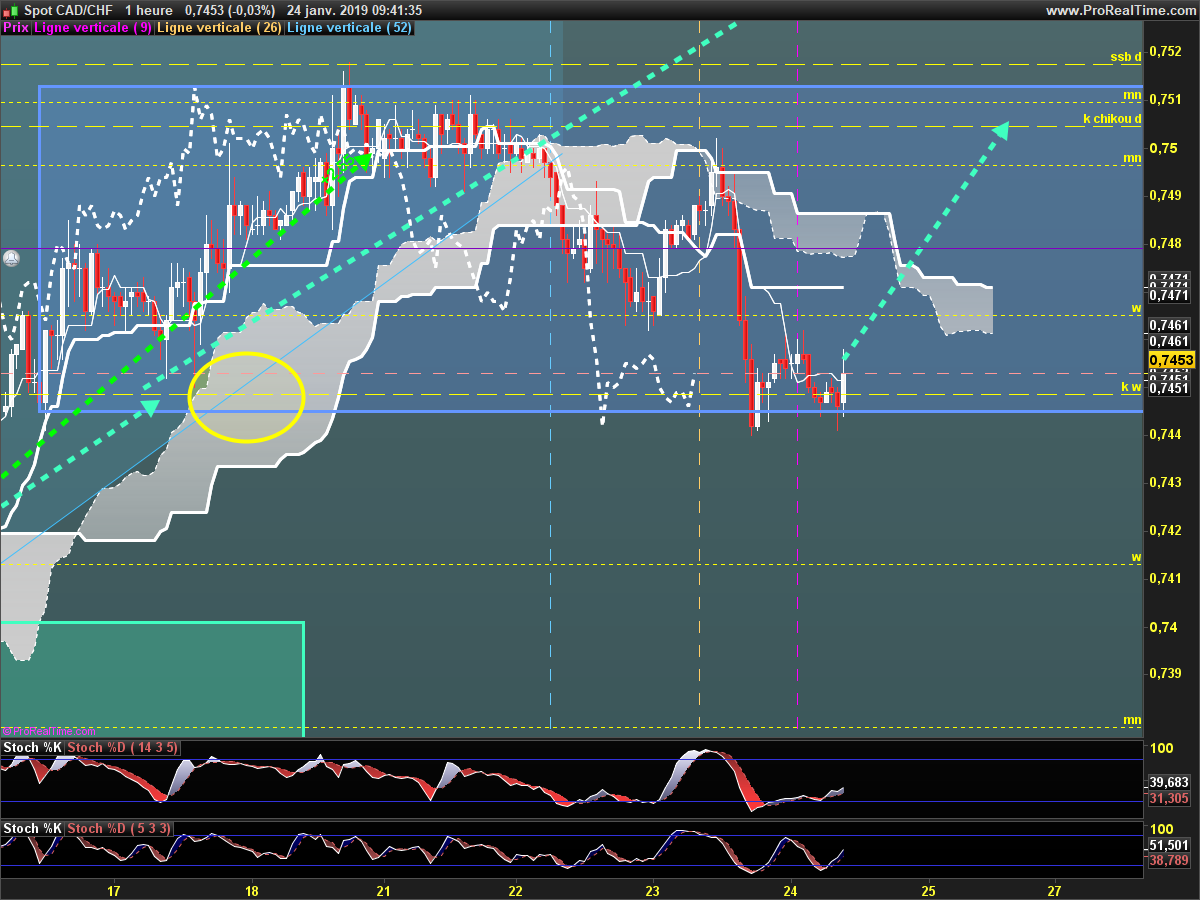
Task: Click the candlestick chart icon beside Spot CAD/CHF
Action: click(10, 10)
